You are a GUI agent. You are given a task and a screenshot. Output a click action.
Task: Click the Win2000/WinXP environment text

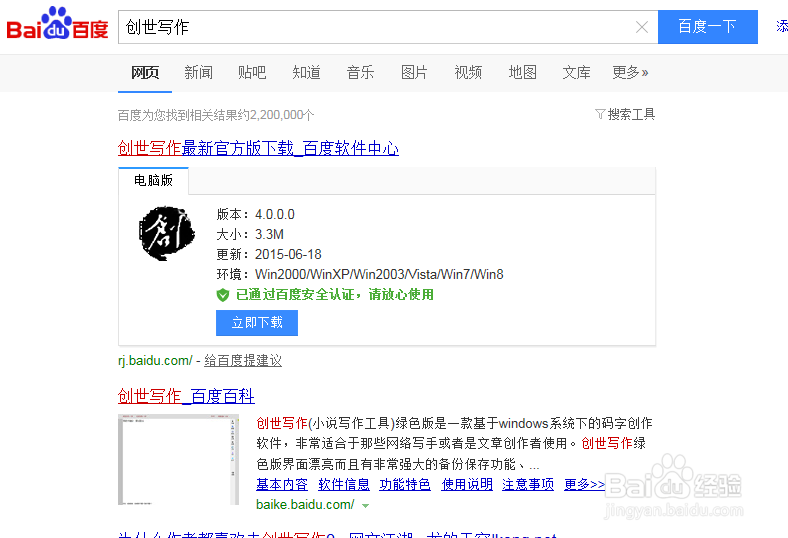[379, 275]
